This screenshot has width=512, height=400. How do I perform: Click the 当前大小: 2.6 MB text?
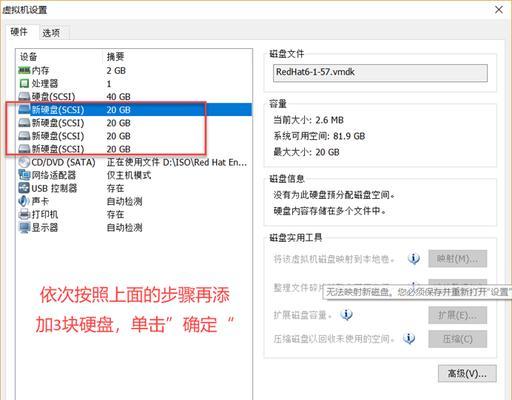(x=308, y=120)
